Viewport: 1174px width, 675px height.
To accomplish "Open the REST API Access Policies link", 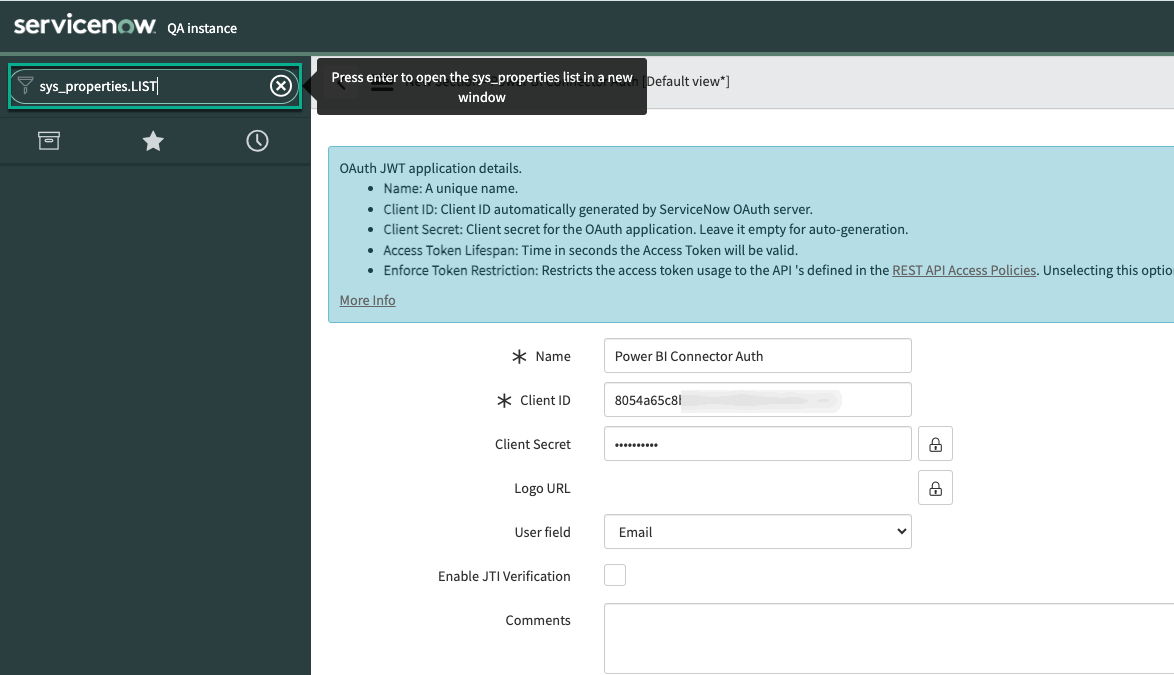I will coord(963,270).
